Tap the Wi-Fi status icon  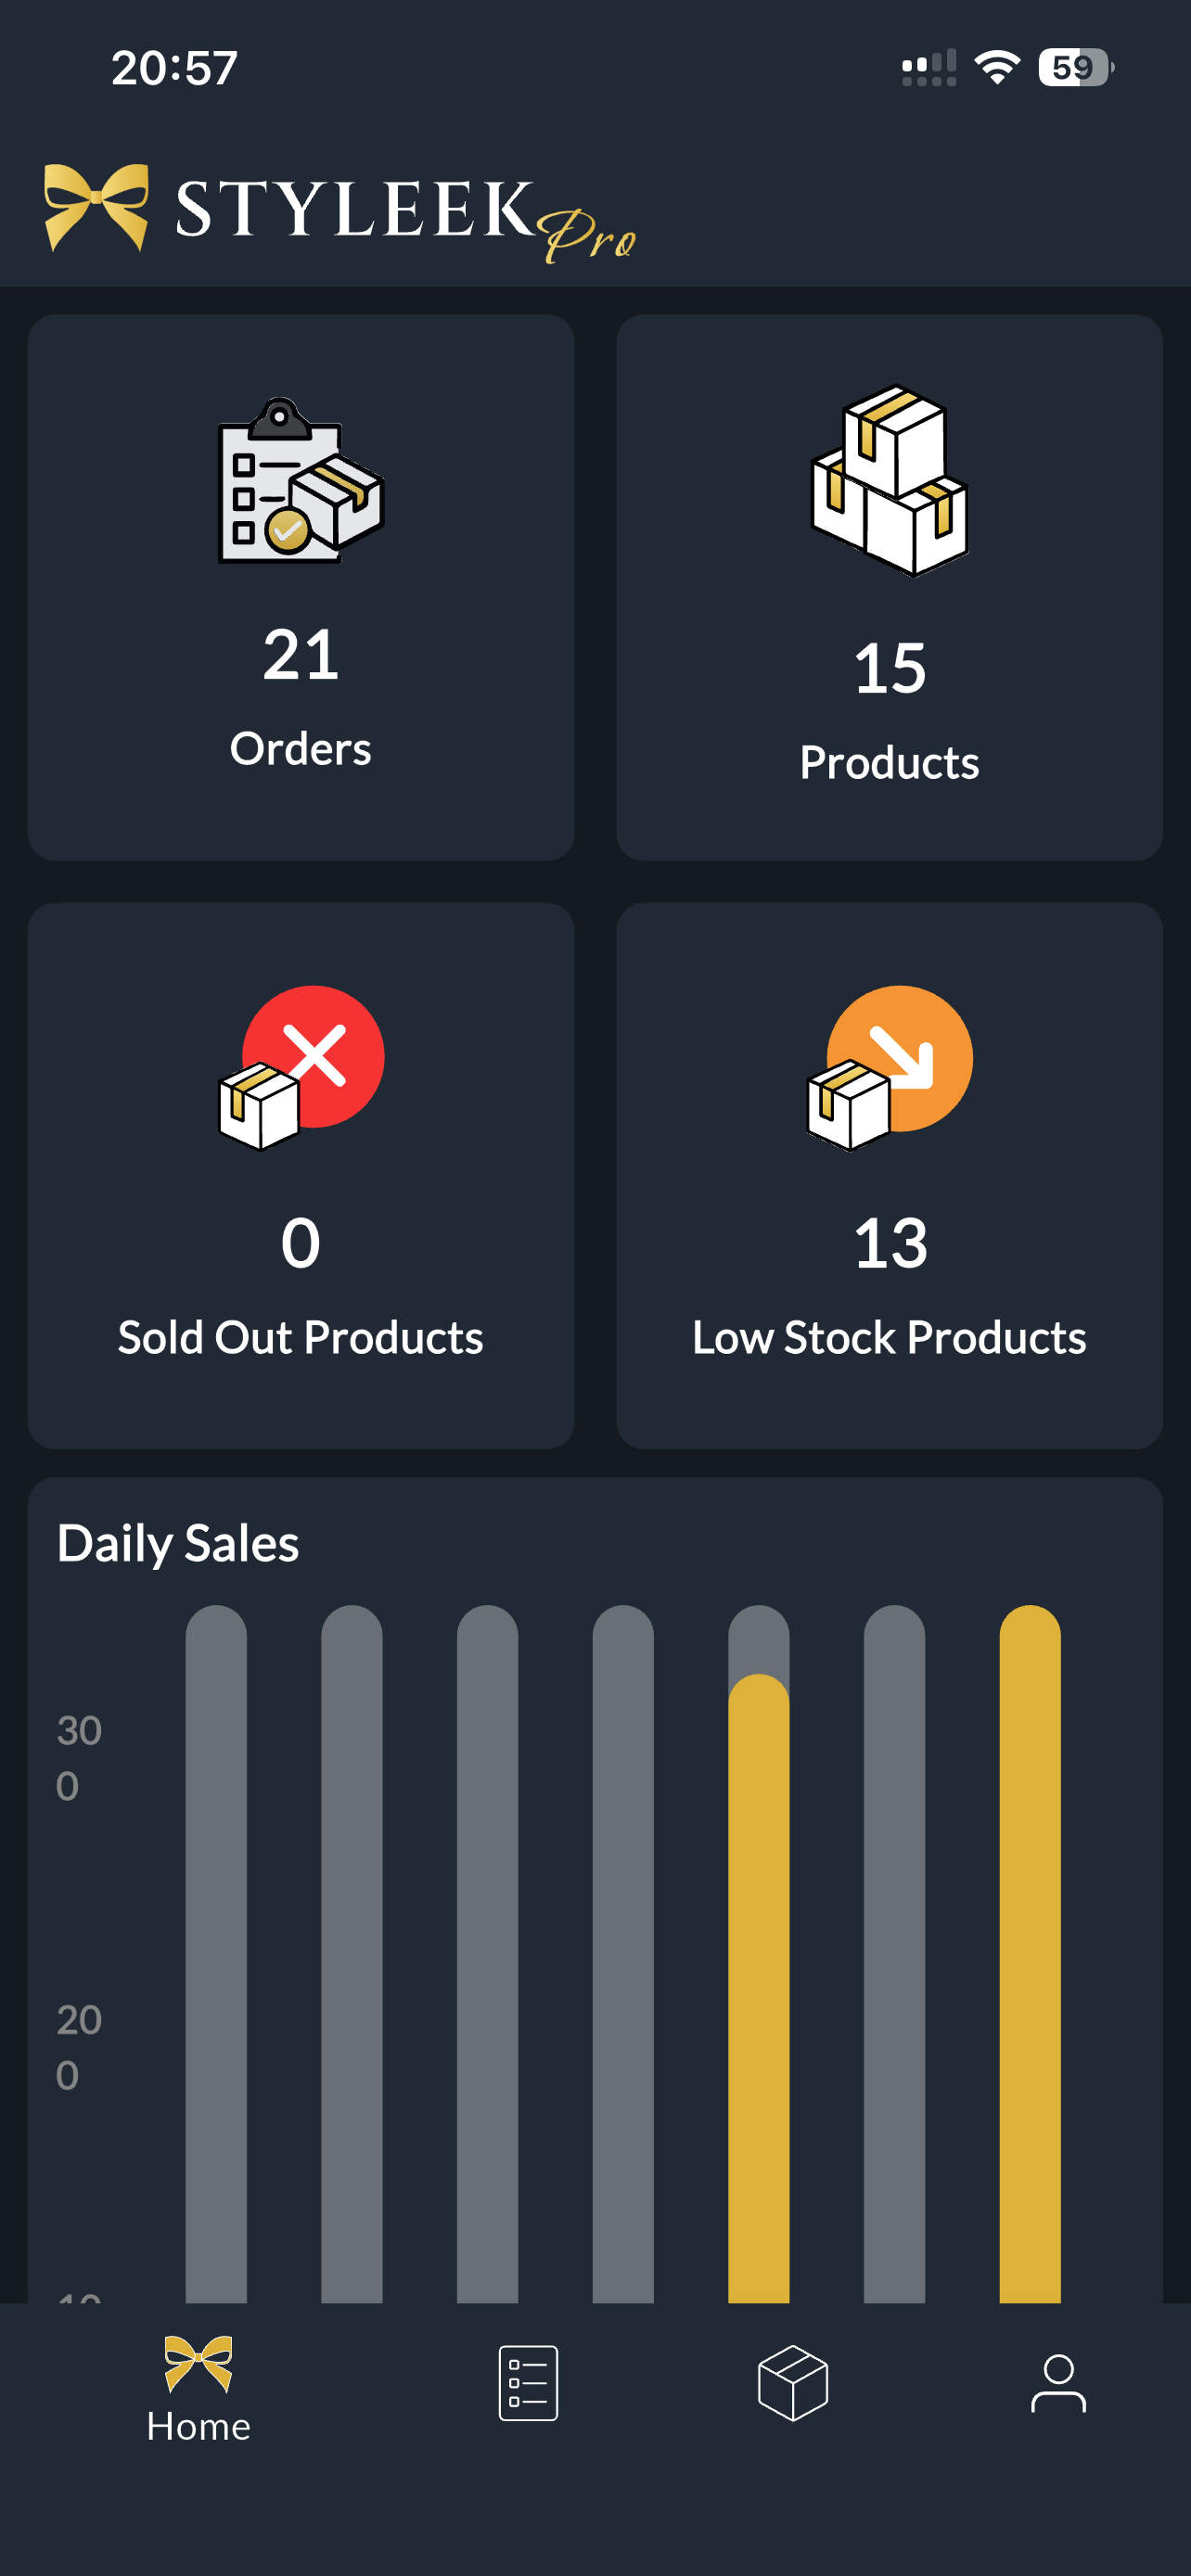997,67
